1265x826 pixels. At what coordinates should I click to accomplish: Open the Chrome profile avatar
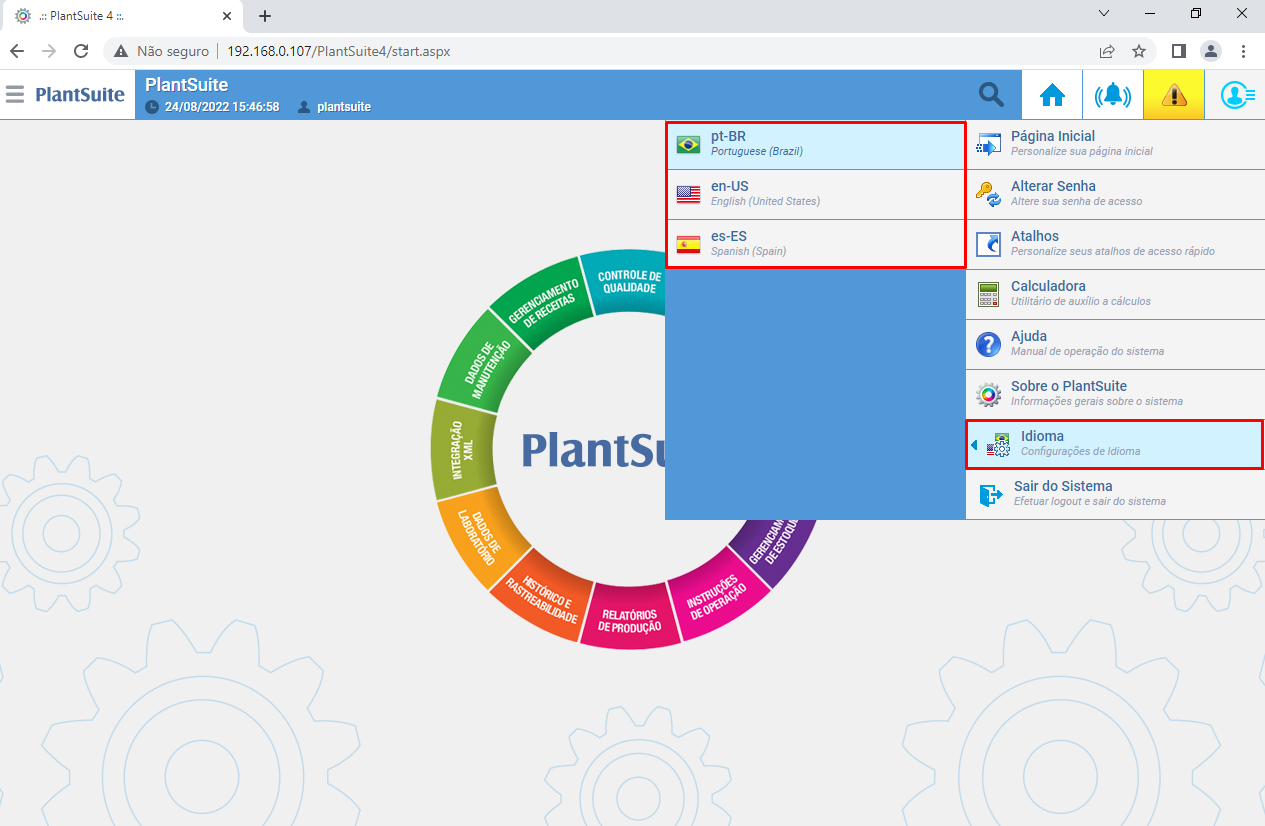click(1211, 51)
